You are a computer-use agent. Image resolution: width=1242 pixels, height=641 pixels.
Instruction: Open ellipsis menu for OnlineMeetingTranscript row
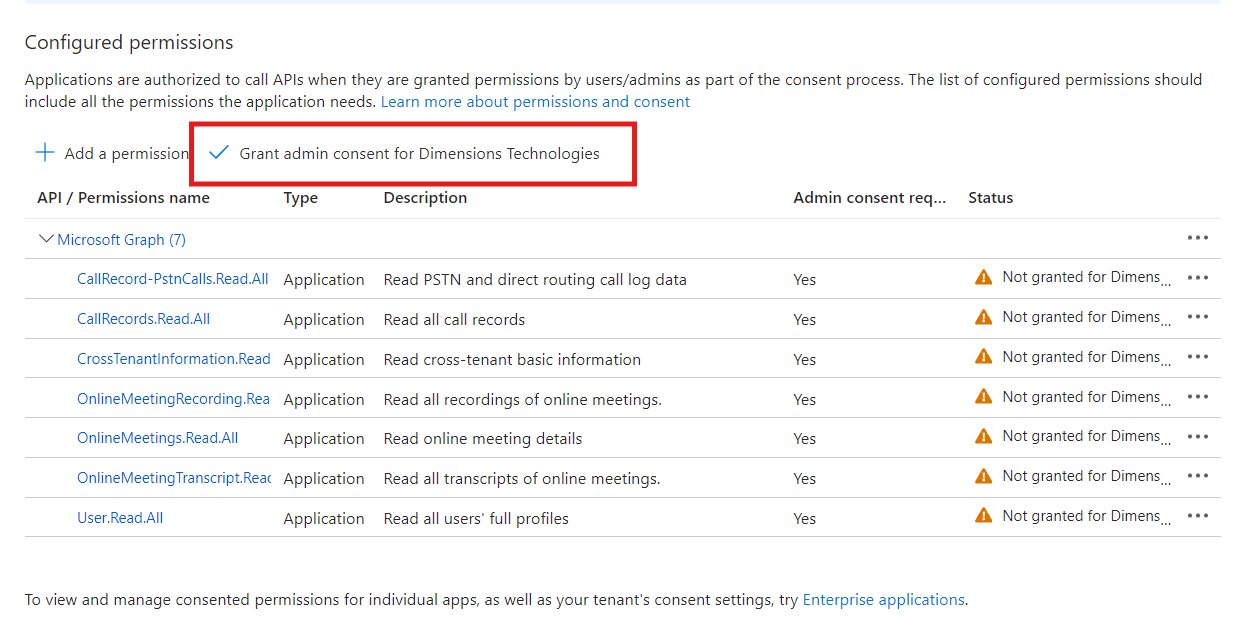click(1197, 477)
